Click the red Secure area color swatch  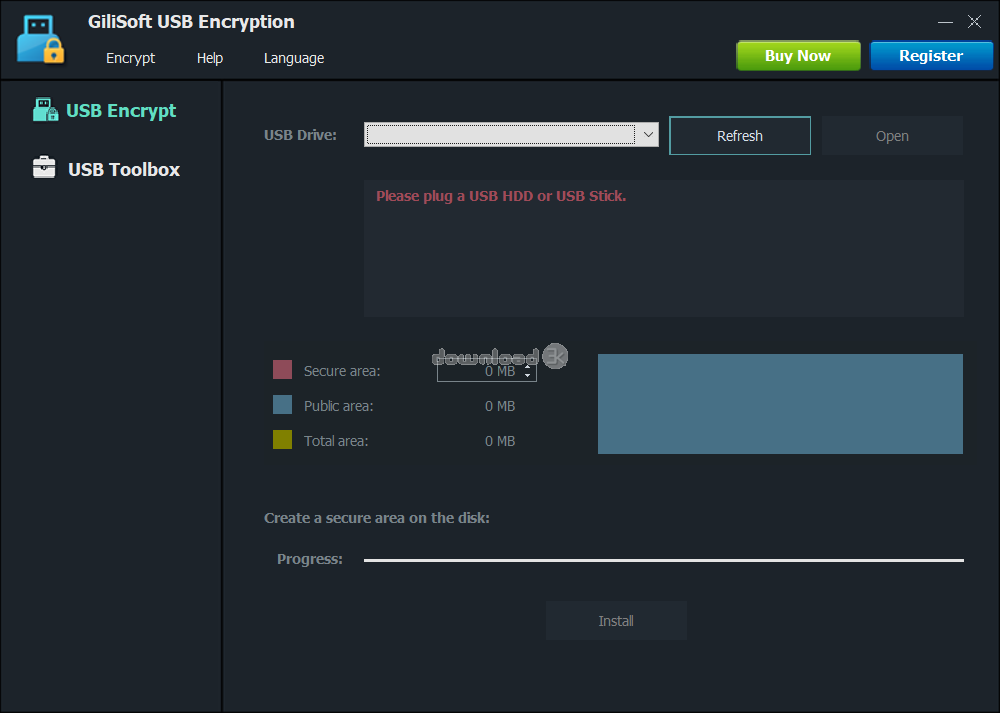pyautogui.click(x=283, y=370)
